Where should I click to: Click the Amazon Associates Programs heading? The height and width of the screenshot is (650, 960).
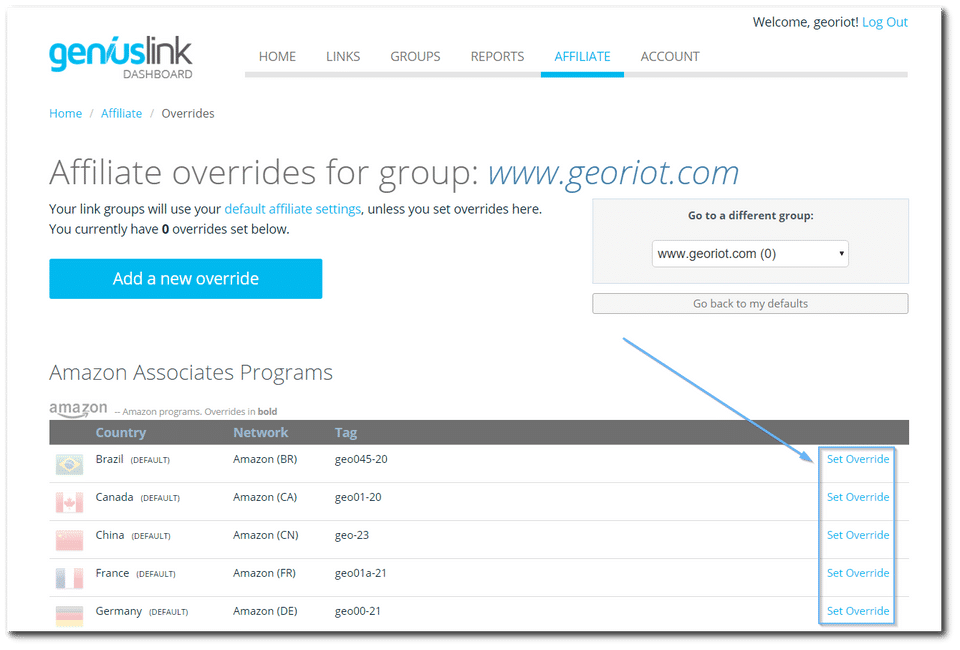190,372
